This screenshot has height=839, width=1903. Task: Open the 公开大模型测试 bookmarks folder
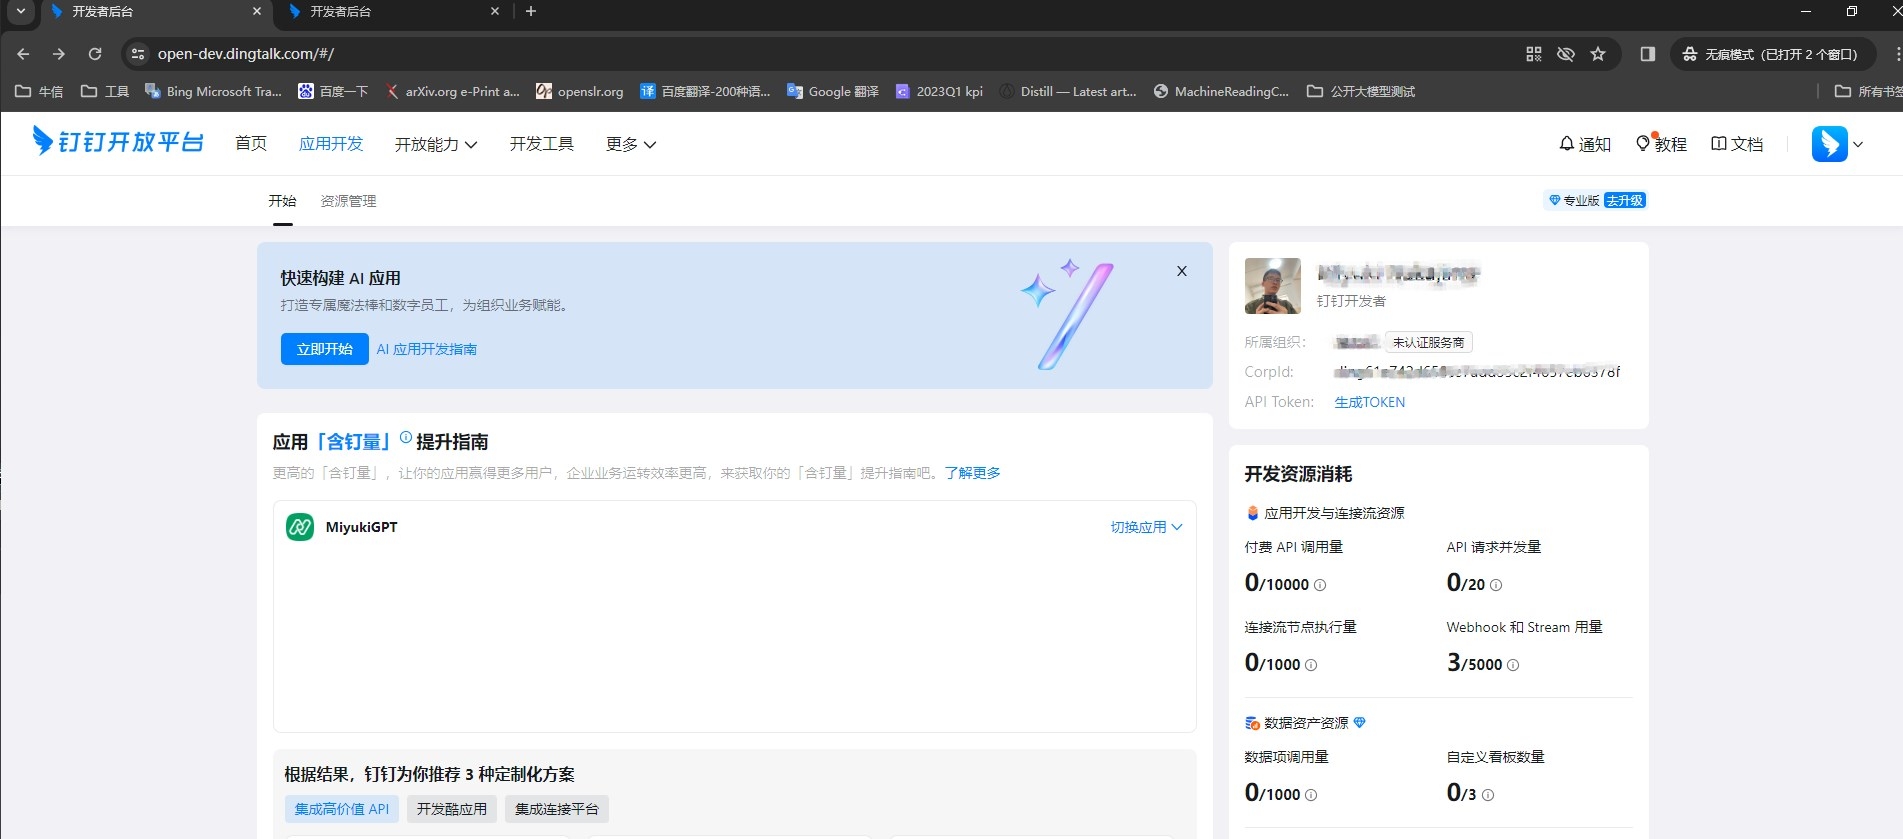1361,91
